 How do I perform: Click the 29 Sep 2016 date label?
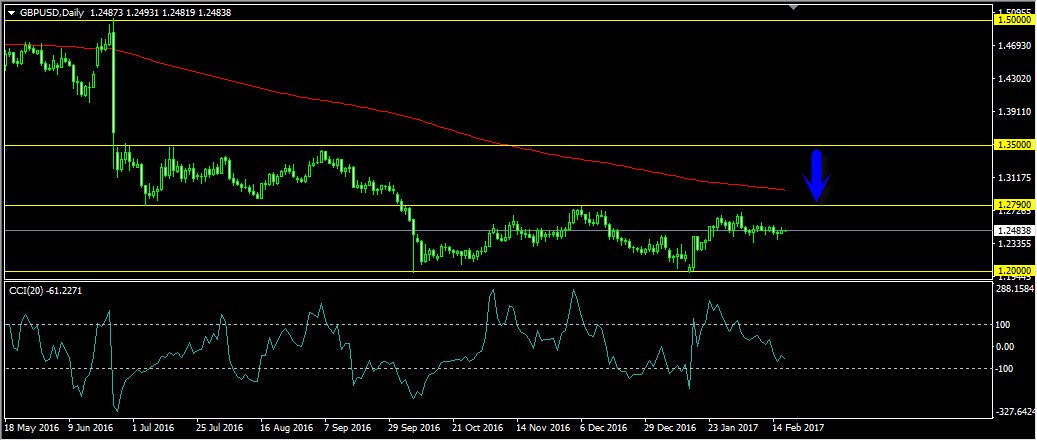click(414, 428)
